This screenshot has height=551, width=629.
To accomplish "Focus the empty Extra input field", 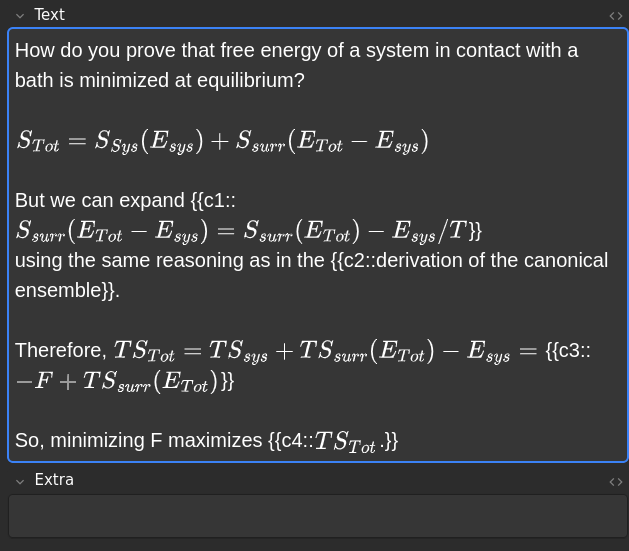I will (x=318, y=516).
